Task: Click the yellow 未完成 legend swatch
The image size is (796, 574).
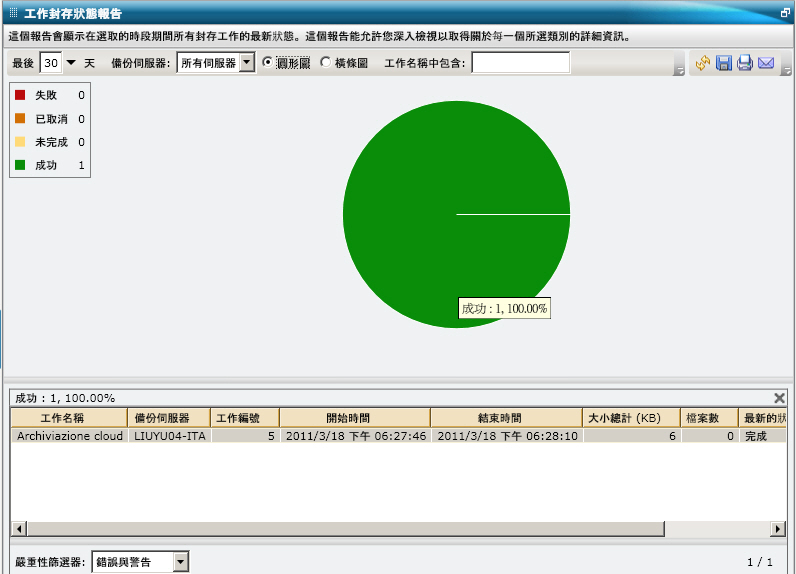Action: click(20, 142)
